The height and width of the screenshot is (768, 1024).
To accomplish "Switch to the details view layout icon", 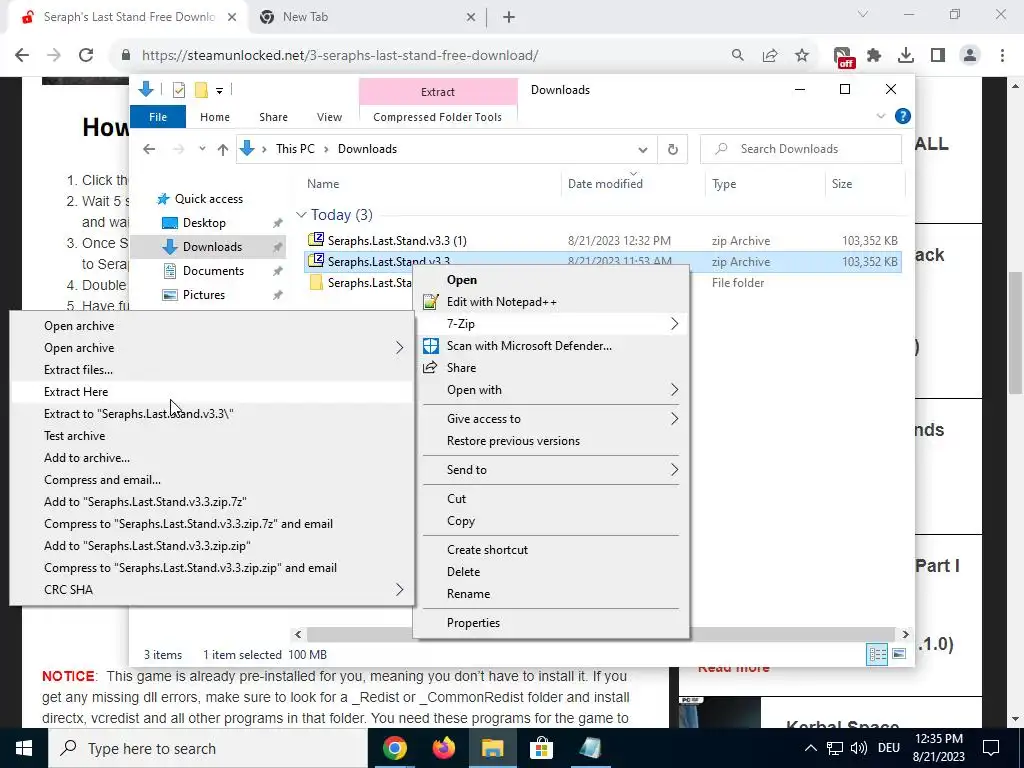I will coord(877,654).
